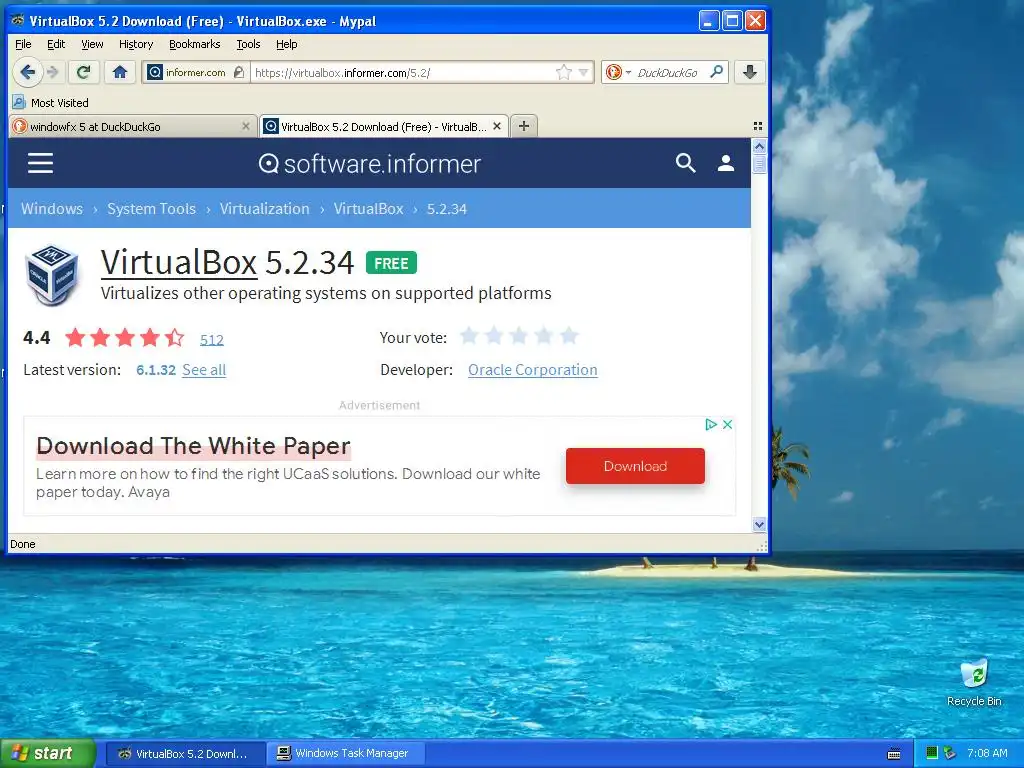Click the forward navigation arrow

54,72
